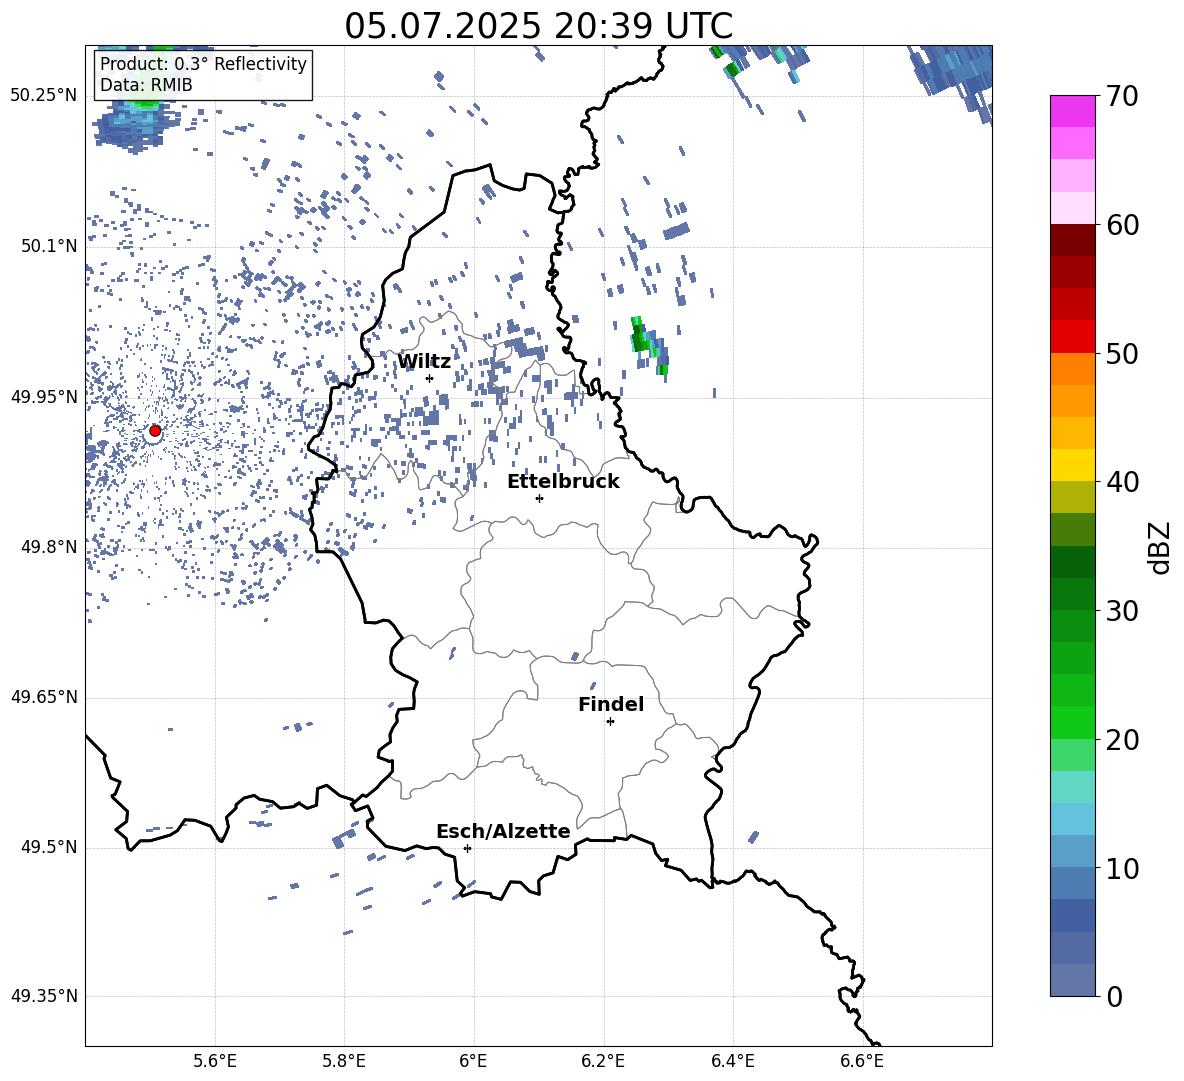Click the top magenta colorbar segment

point(1072,111)
